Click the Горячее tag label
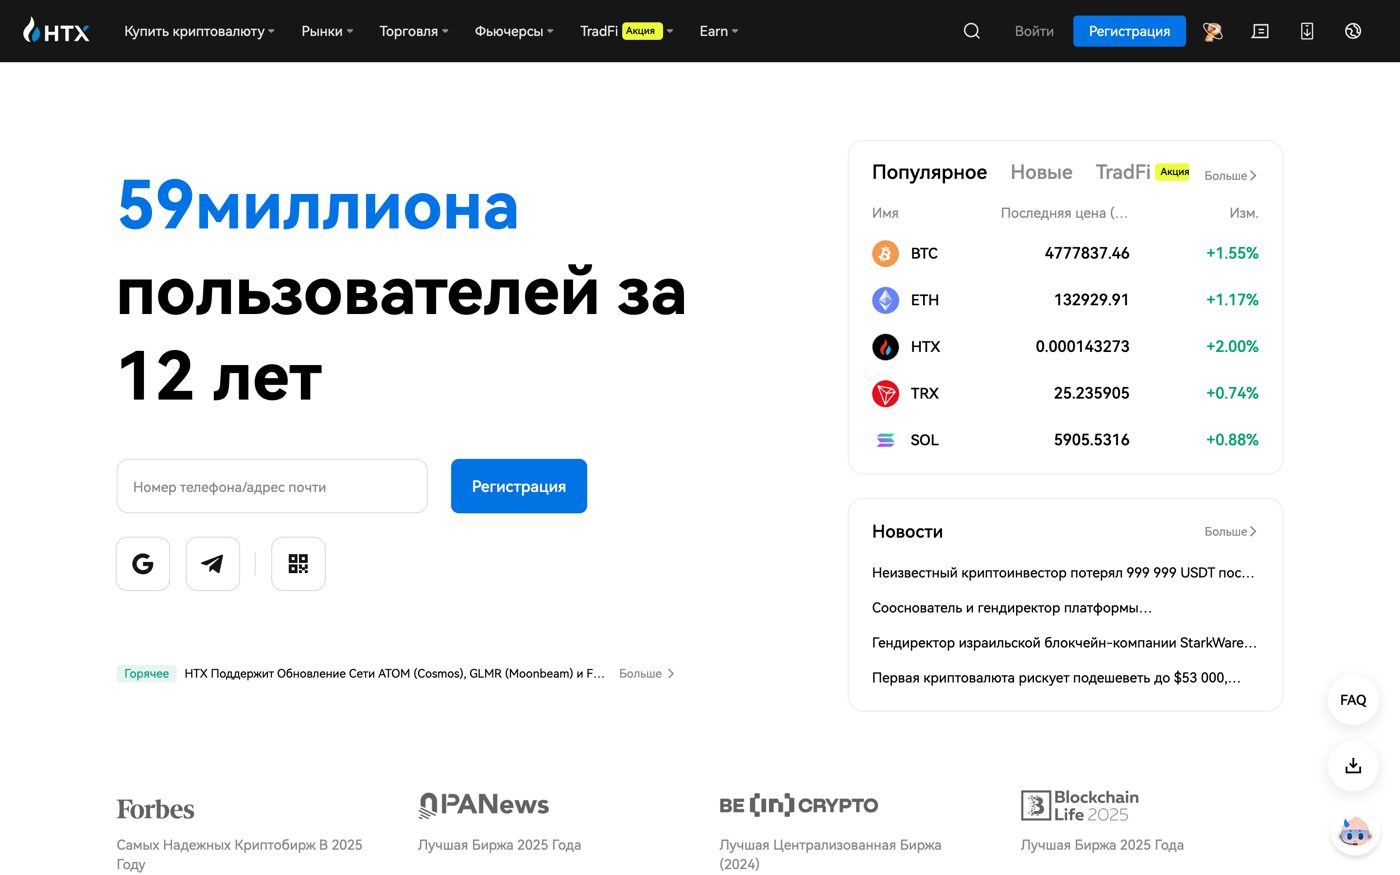This screenshot has width=1400, height=875. tap(147, 674)
